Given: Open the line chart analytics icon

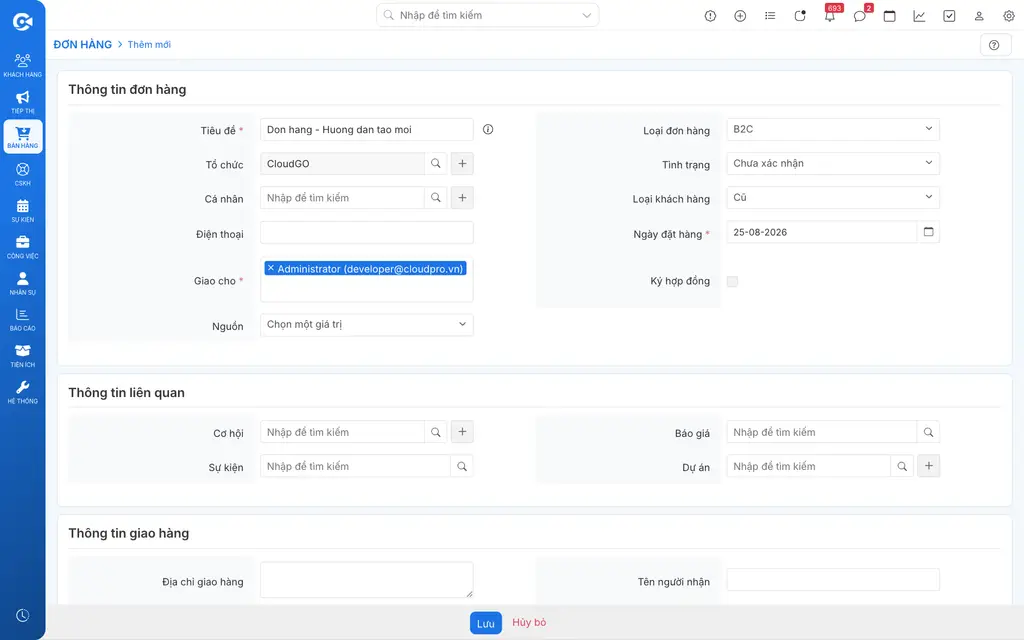Looking at the screenshot, I should click(x=919, y=16).
